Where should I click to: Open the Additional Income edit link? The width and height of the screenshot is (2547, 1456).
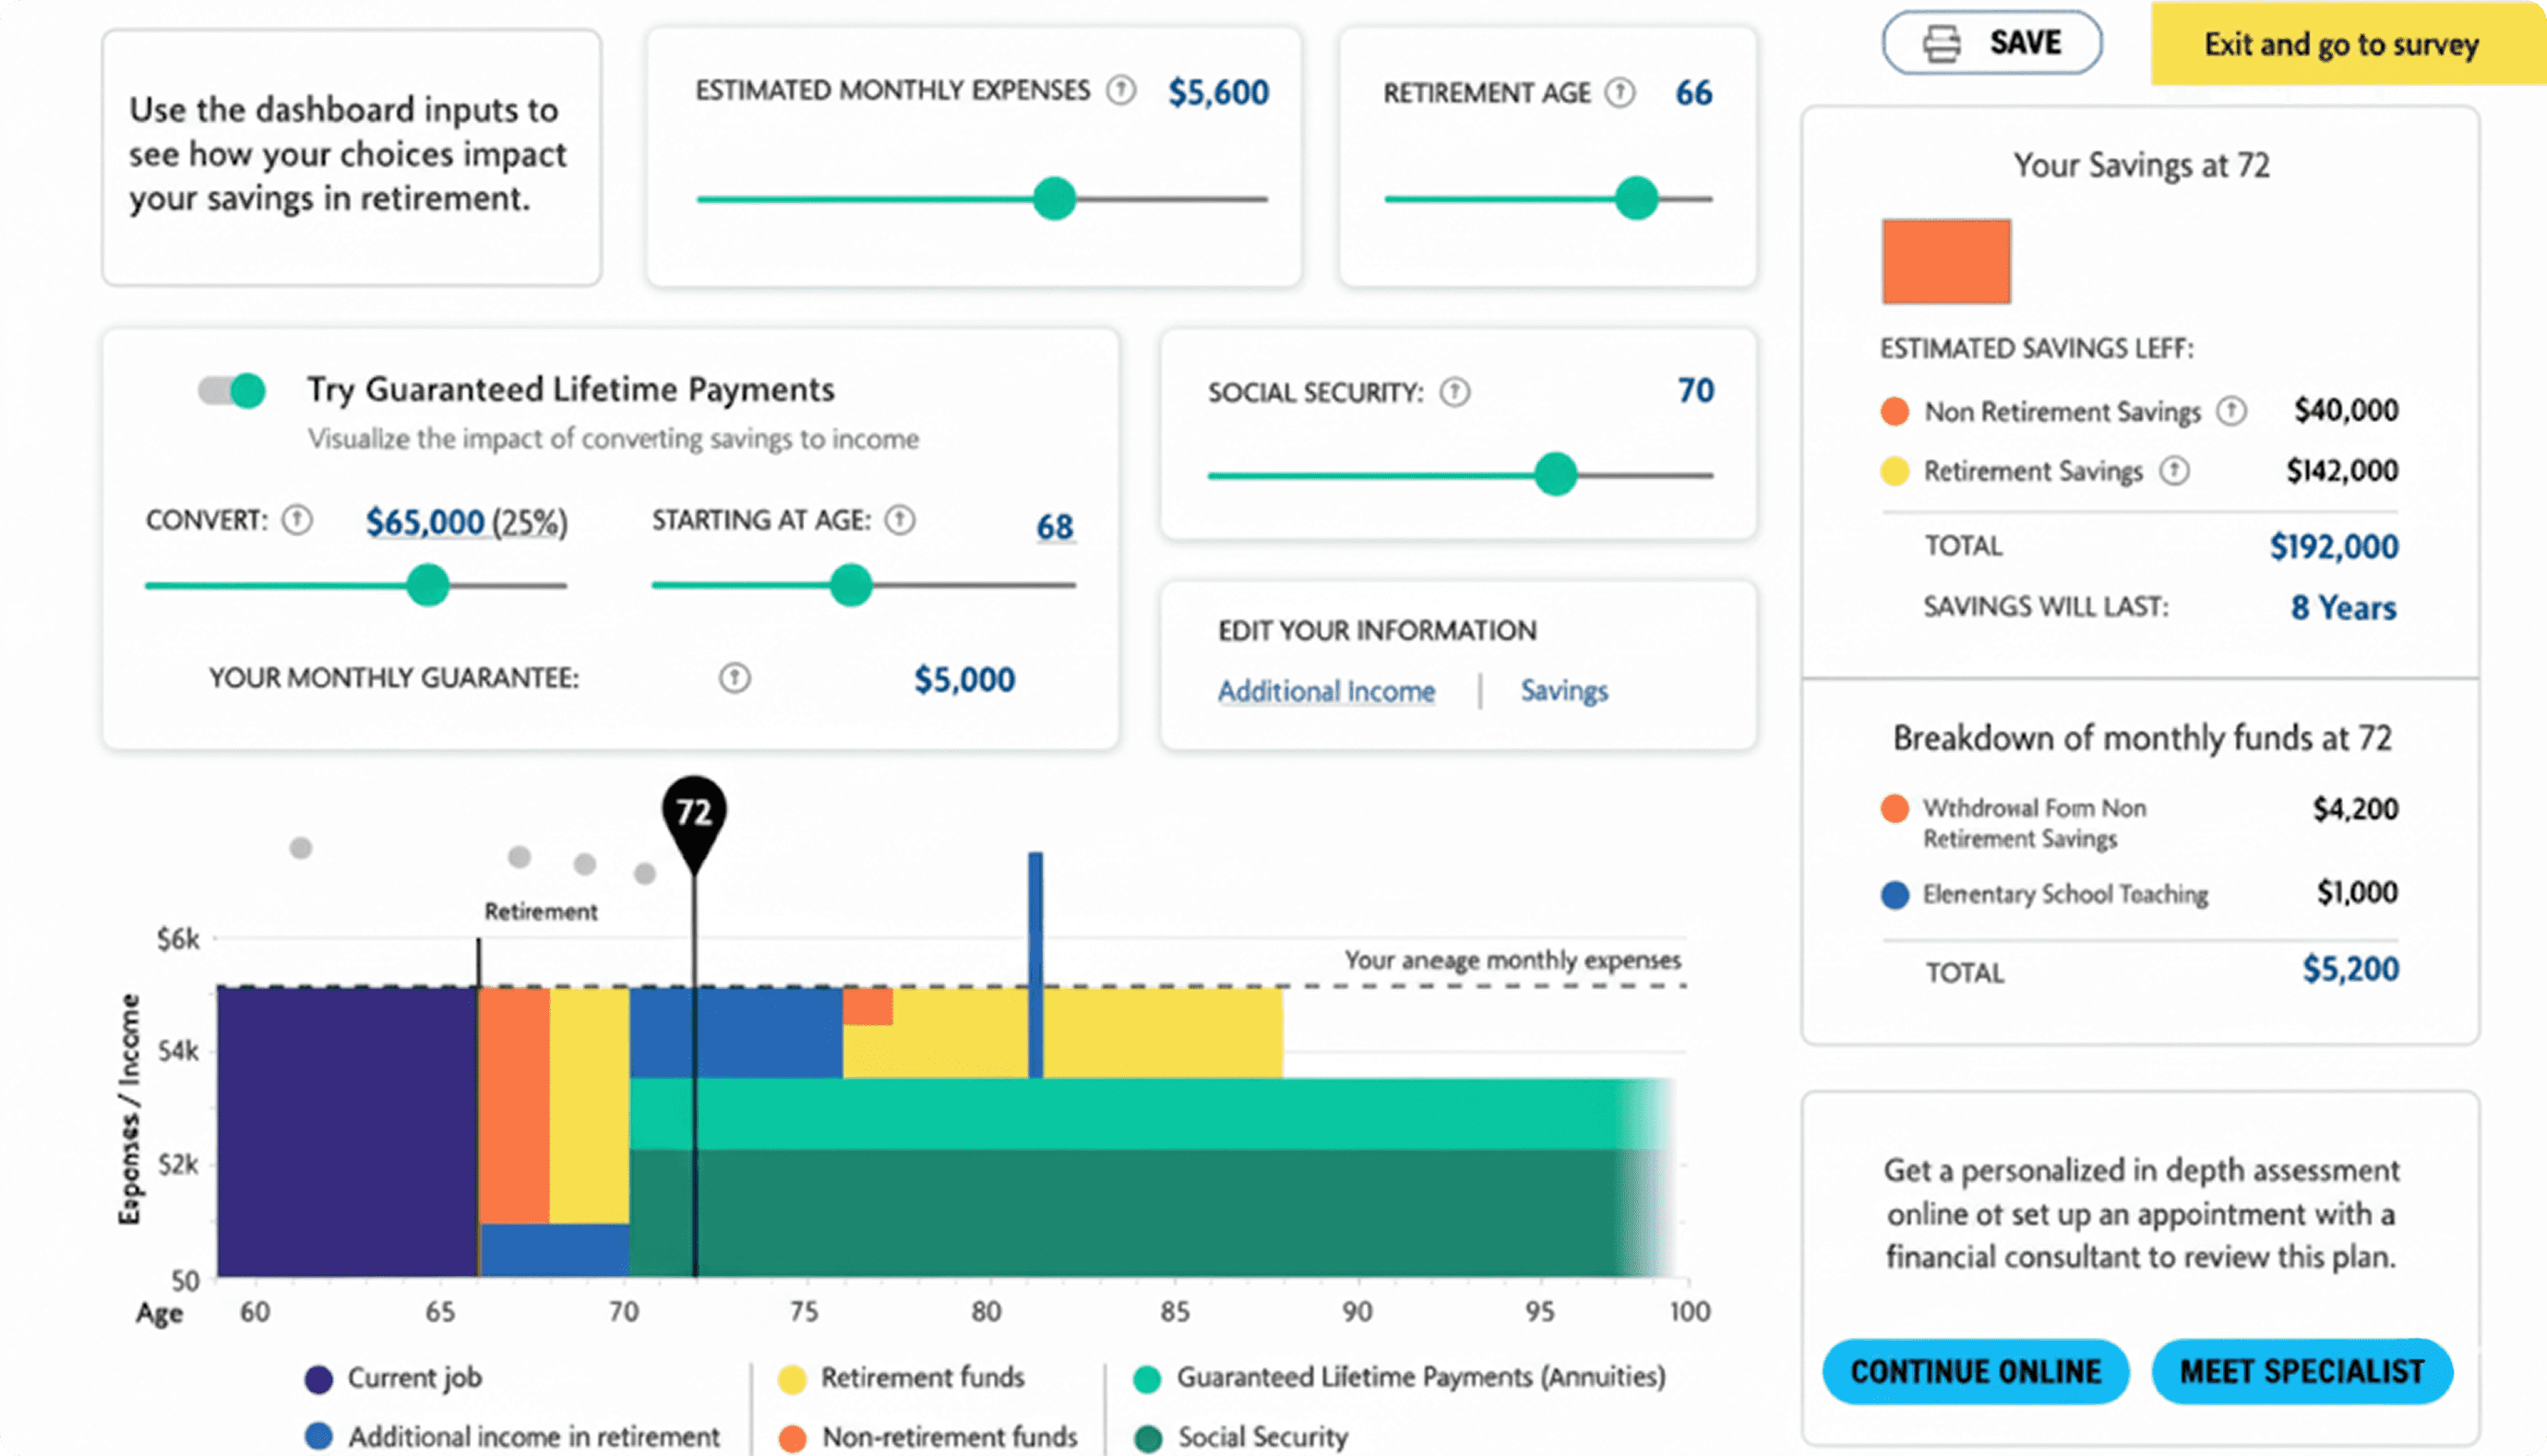[1326, 691]
